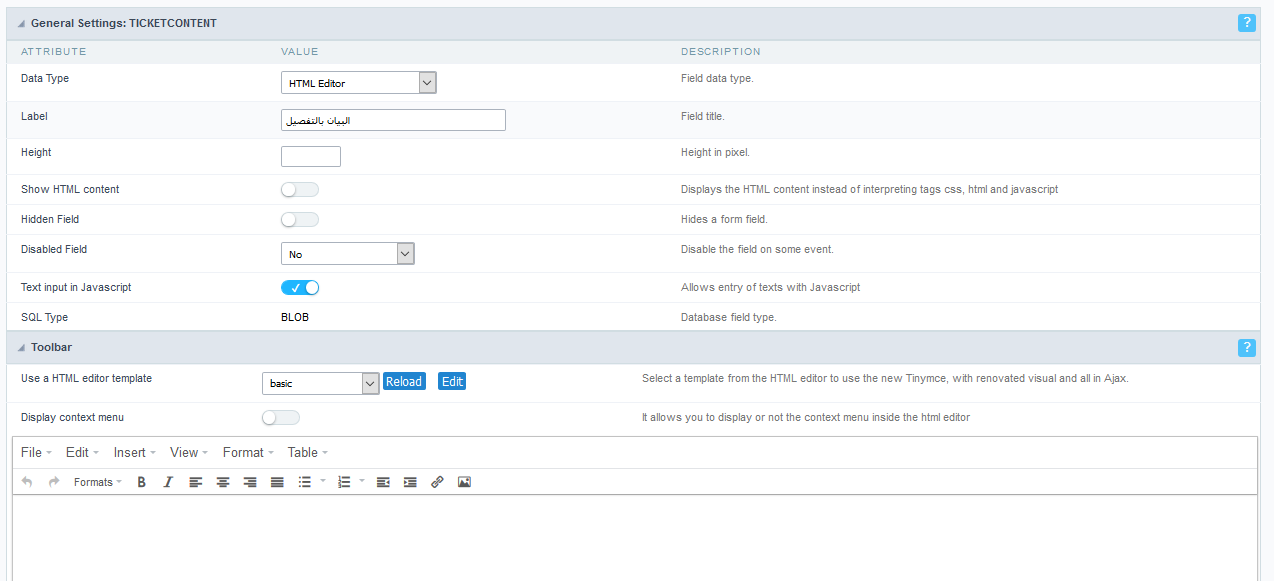Open help for General Settings section
Image resolution: width=1274 pixels, height=581 pixels.
1246,23
